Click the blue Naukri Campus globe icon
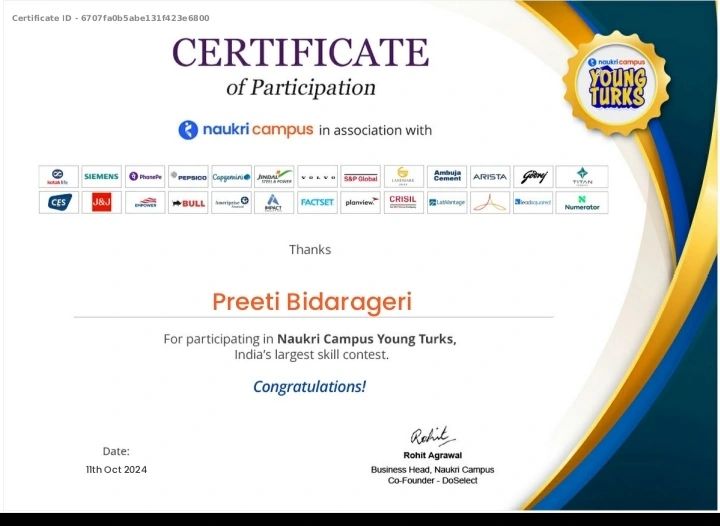The width and height of the screenshot is (720, 526). (x=188, y=130)
